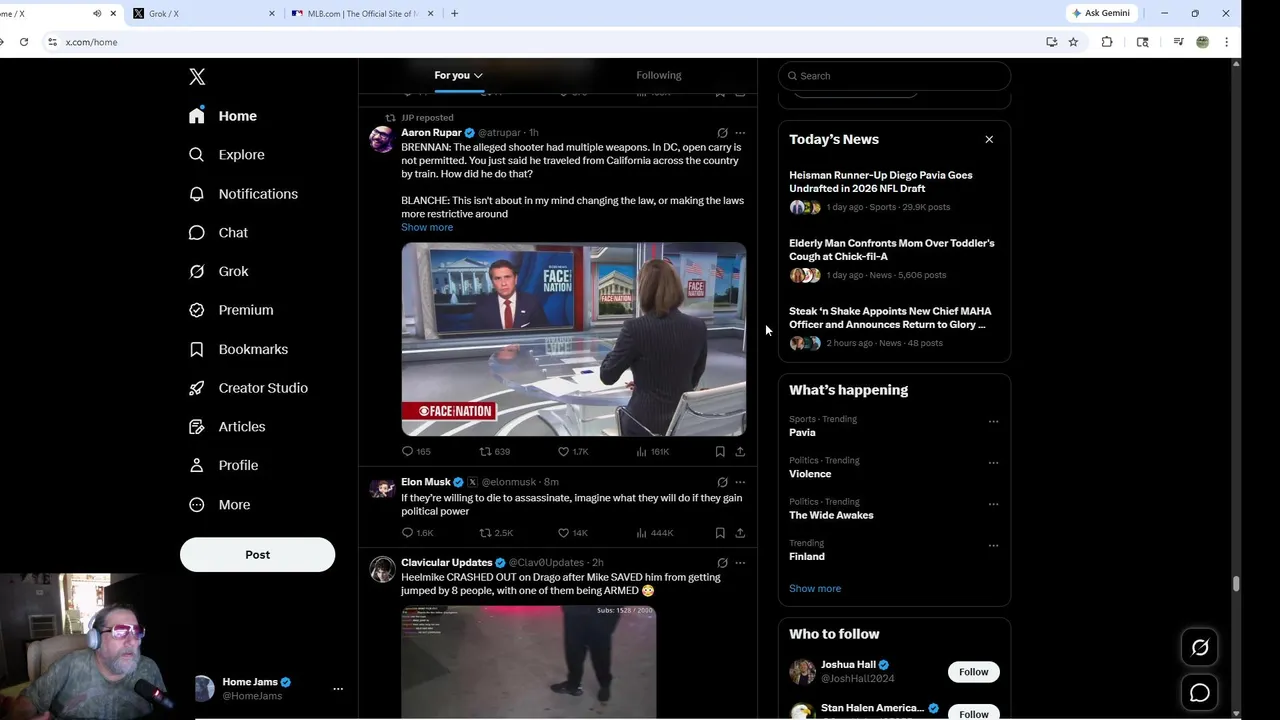
Task: Bookmark Aaron Rupar's post
Action: tap(720, 452)
